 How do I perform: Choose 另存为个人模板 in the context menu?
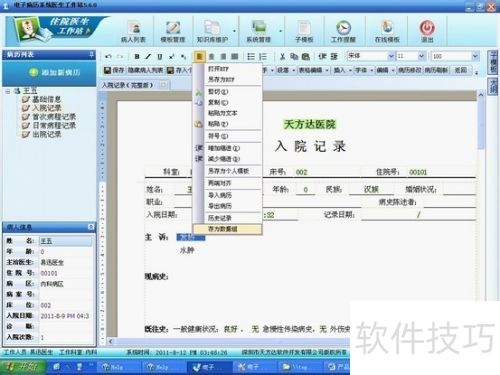[x=228, y=171]
